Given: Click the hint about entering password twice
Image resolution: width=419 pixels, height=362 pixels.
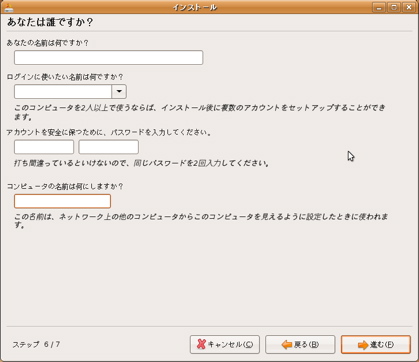Looking at the screenshot, I should click(142, 163).
